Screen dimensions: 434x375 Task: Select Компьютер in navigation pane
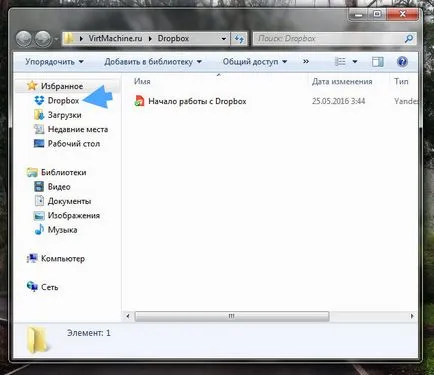[x=63, y=259]
